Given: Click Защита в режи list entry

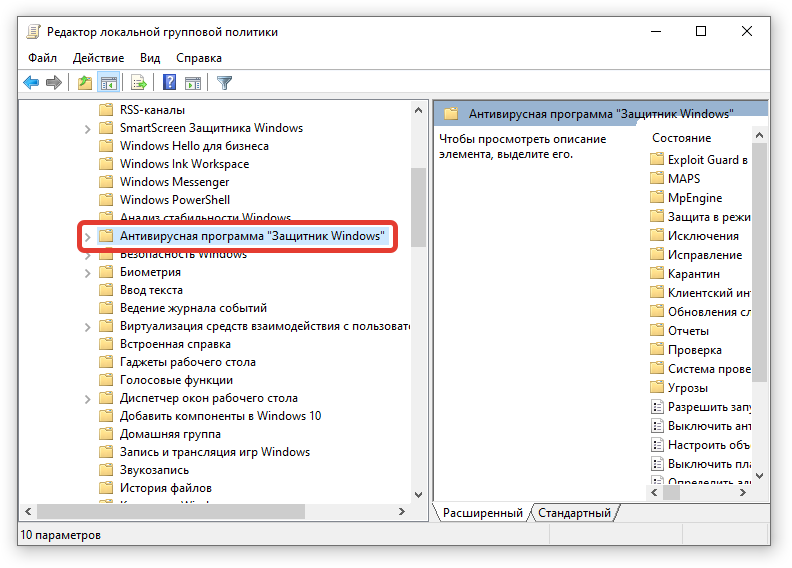Looking at the screenshot, I should (709, 217).
